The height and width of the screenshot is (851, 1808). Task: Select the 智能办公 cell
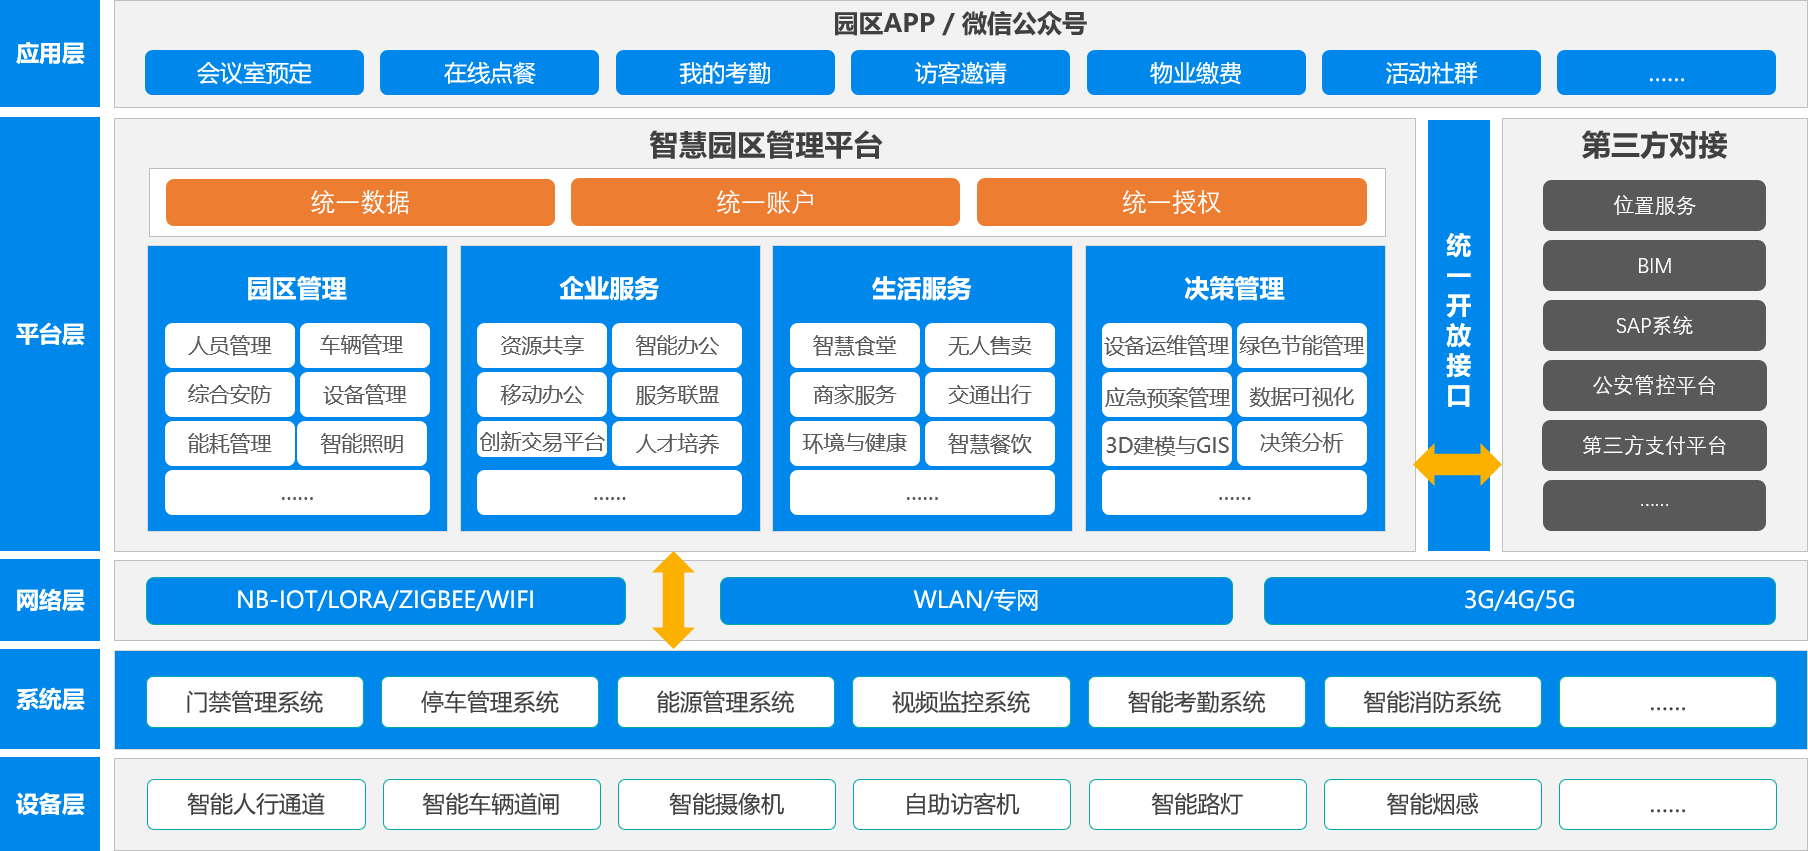point(677,345)
